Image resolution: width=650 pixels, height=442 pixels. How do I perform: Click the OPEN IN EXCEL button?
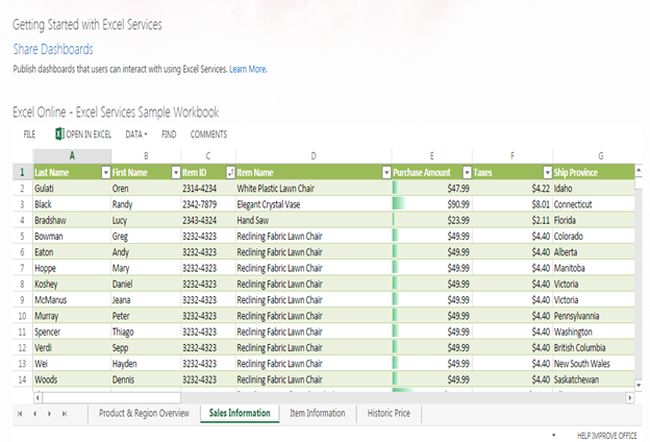(83, 134)
